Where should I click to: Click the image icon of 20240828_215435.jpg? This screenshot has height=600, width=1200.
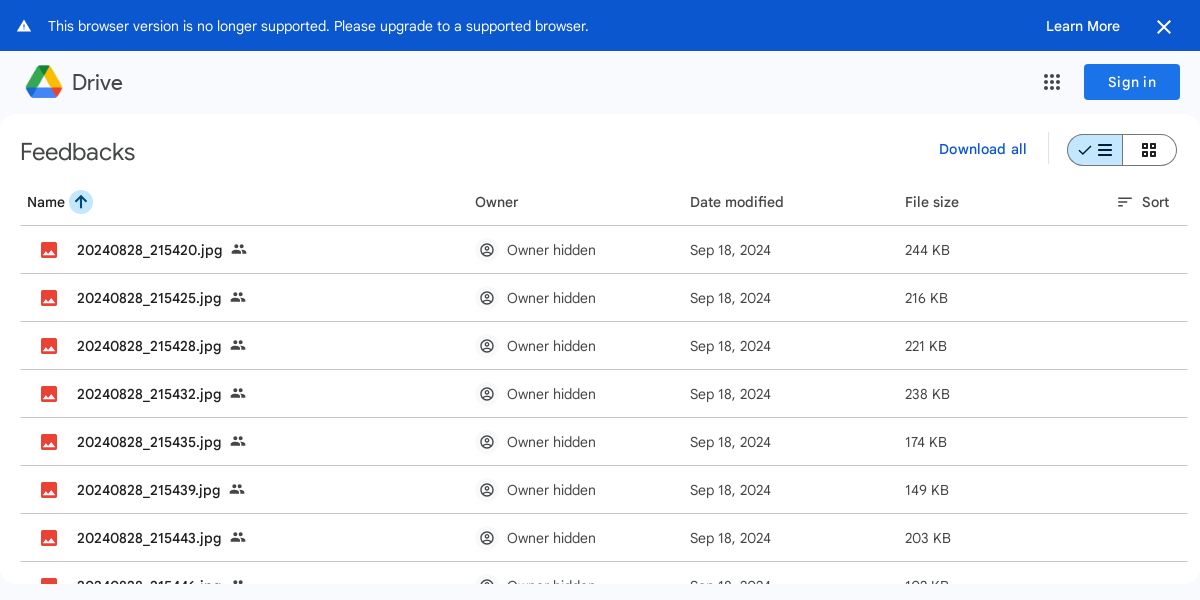[x=49, y=442]
